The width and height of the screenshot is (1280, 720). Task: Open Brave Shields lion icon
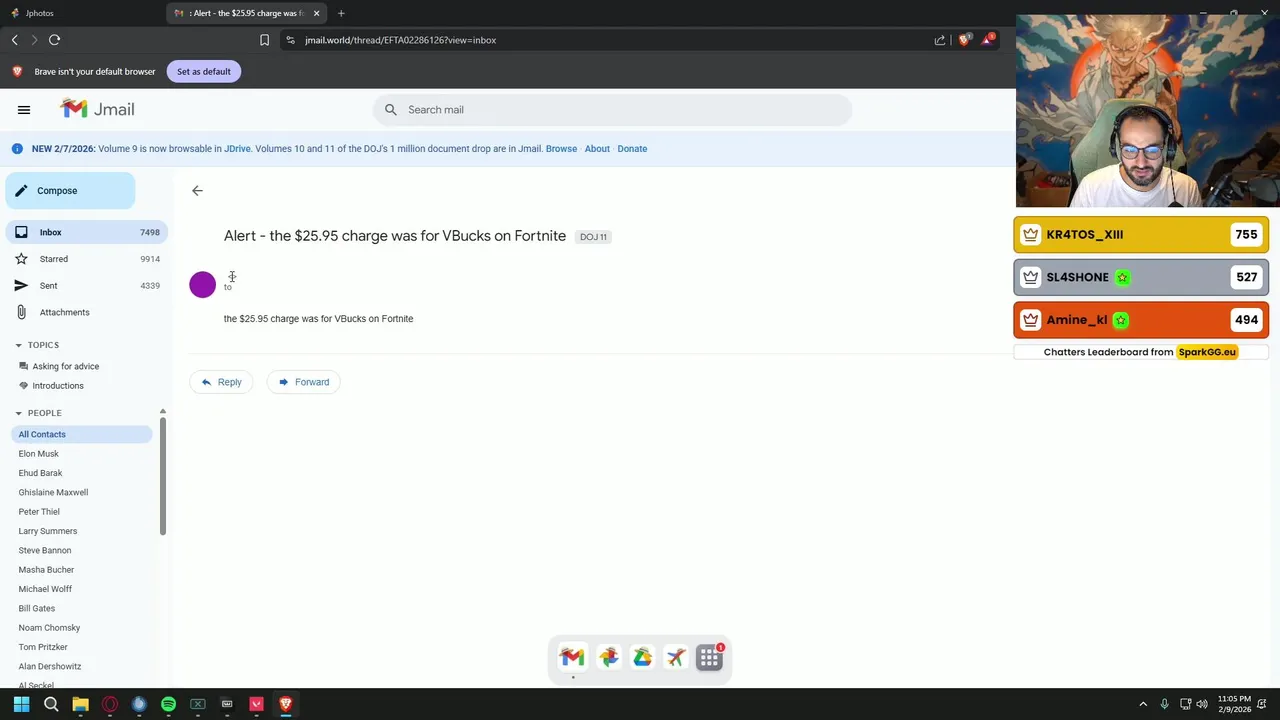pos(964,40)
